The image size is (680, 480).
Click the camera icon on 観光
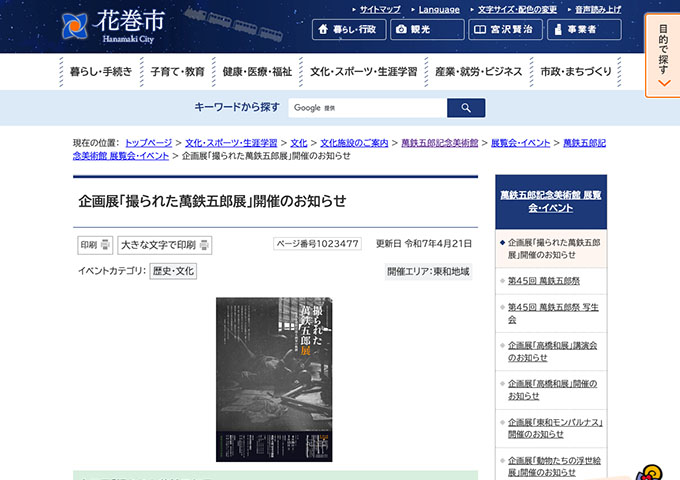pyautogui.click(x=402, y=29)
